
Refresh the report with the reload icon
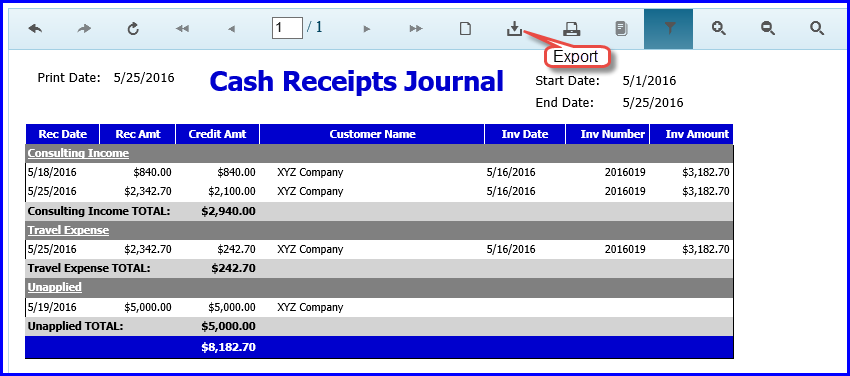133,29
